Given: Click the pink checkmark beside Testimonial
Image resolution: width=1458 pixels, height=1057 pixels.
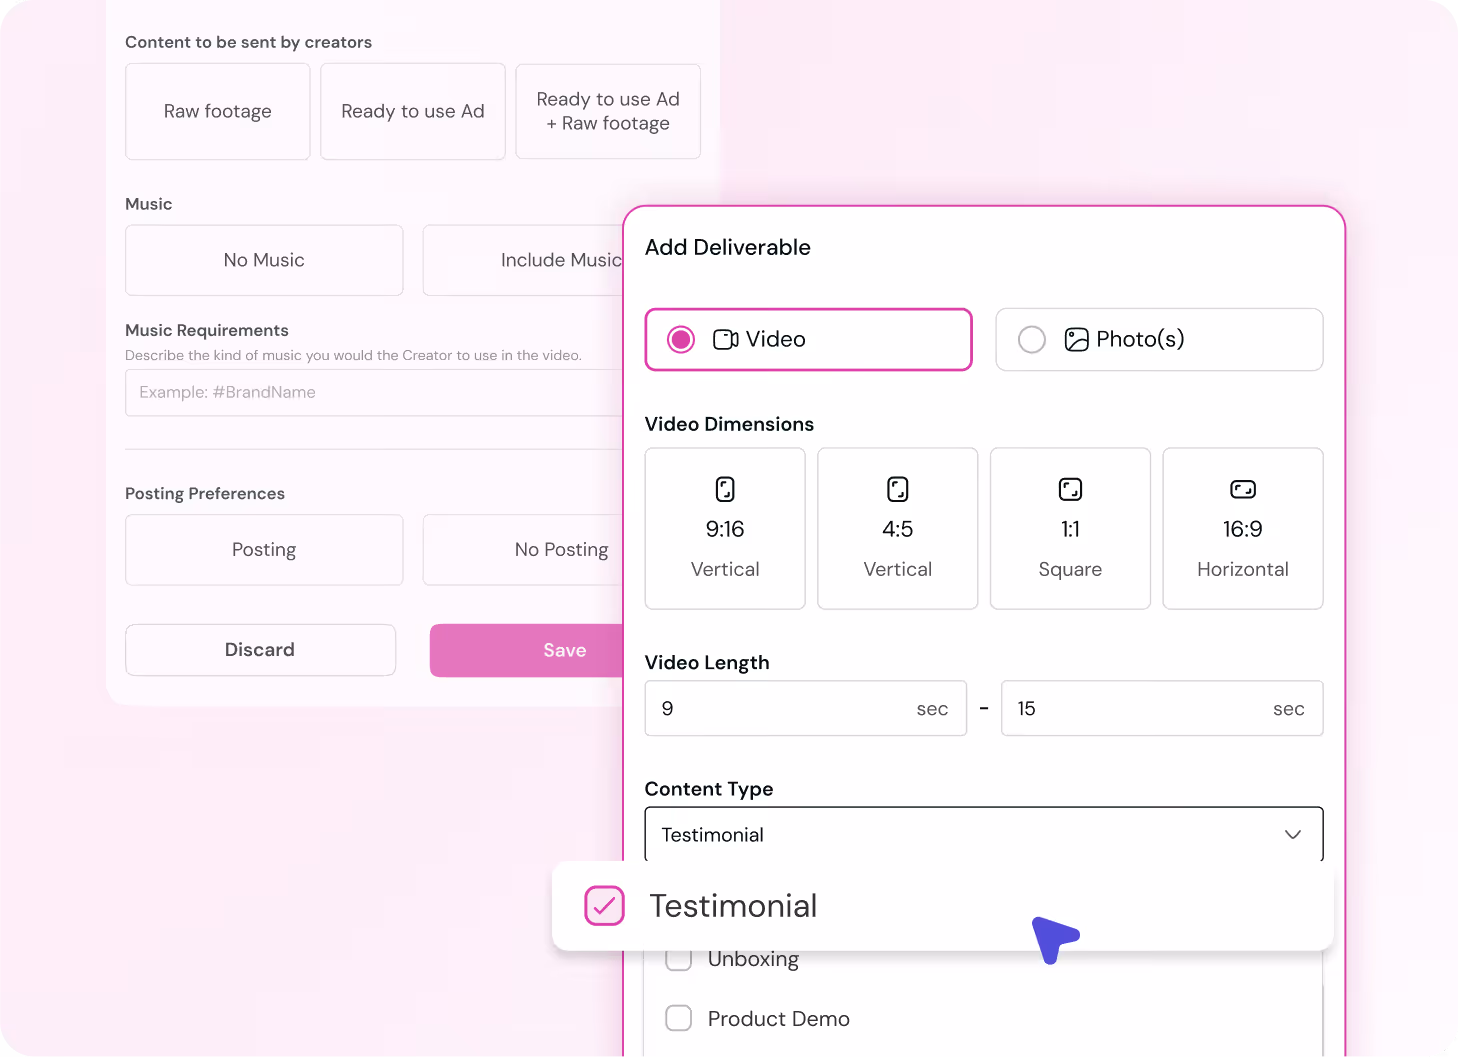Looking at the screenshot, I should pos(604,906).
